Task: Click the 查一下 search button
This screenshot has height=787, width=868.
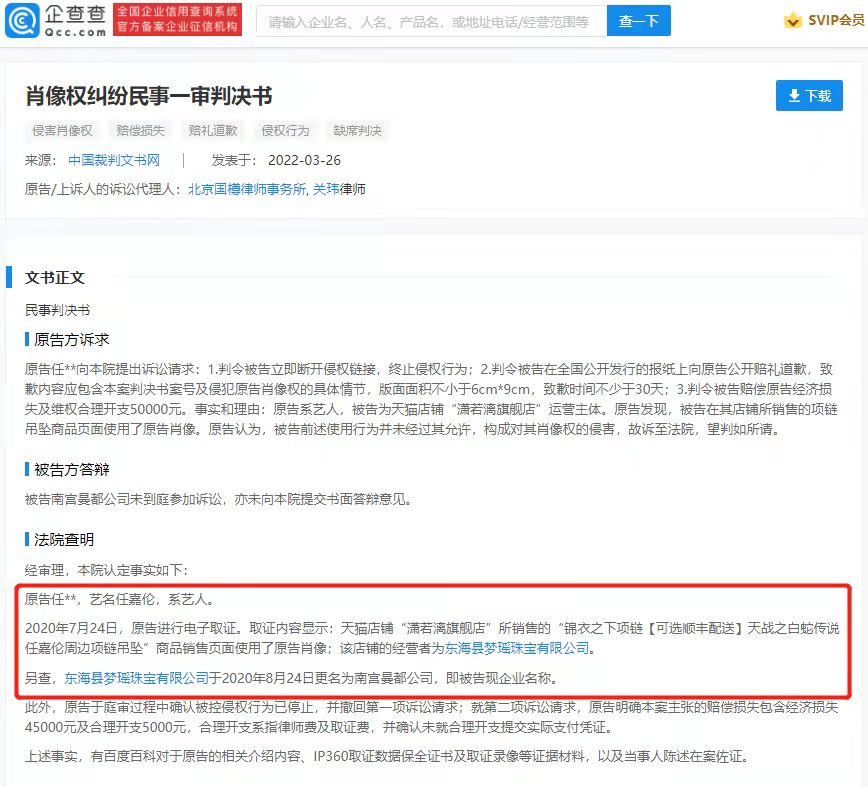Action: coord(638,21)
